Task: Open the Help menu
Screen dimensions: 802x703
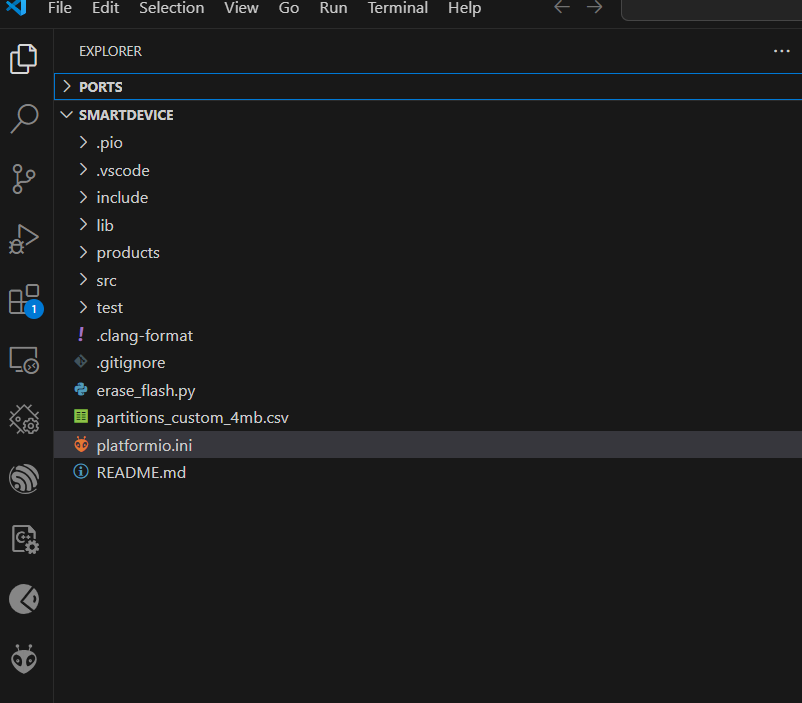Action: coord(464,8)
